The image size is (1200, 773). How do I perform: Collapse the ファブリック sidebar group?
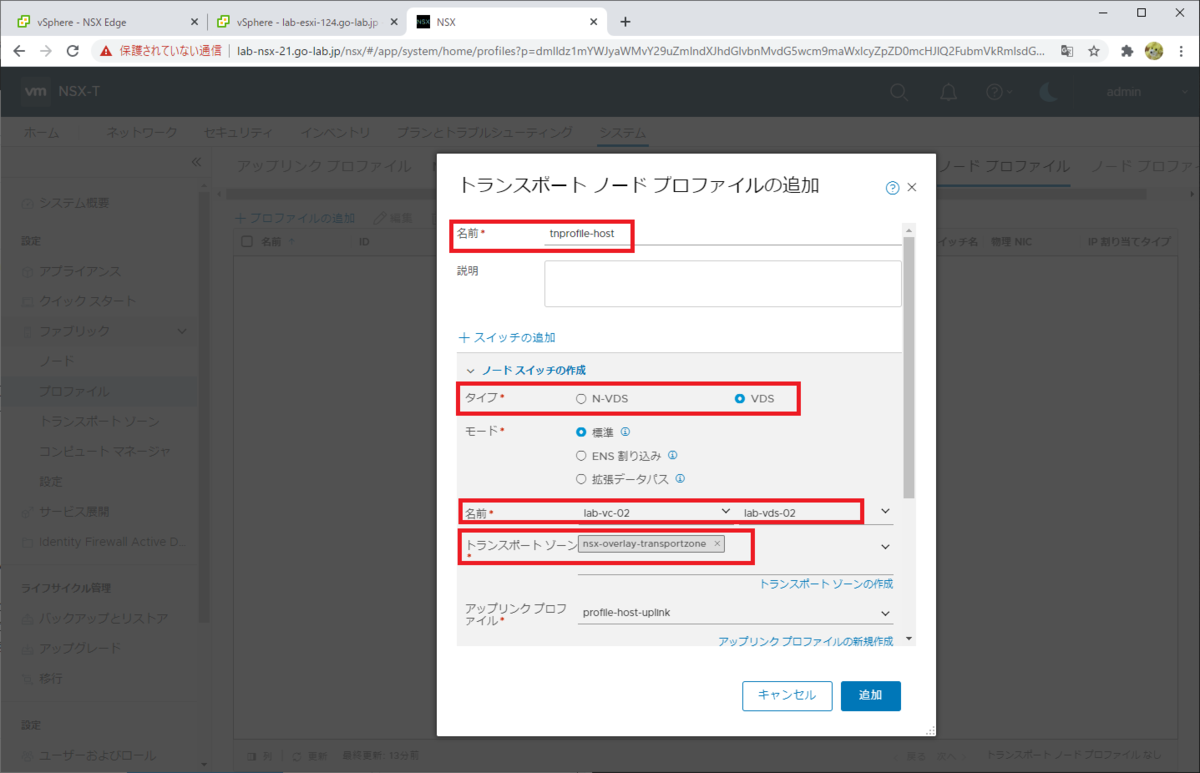(181, 331)
